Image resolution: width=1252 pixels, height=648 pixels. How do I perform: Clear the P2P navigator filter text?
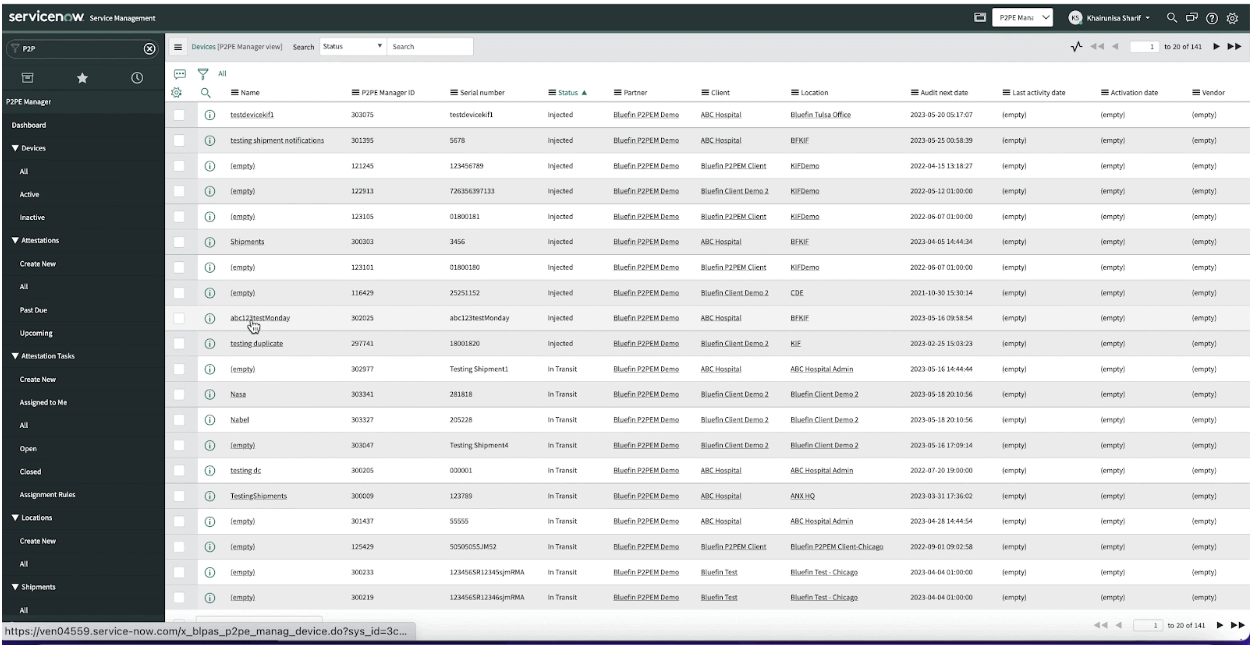tap(149, 48)
